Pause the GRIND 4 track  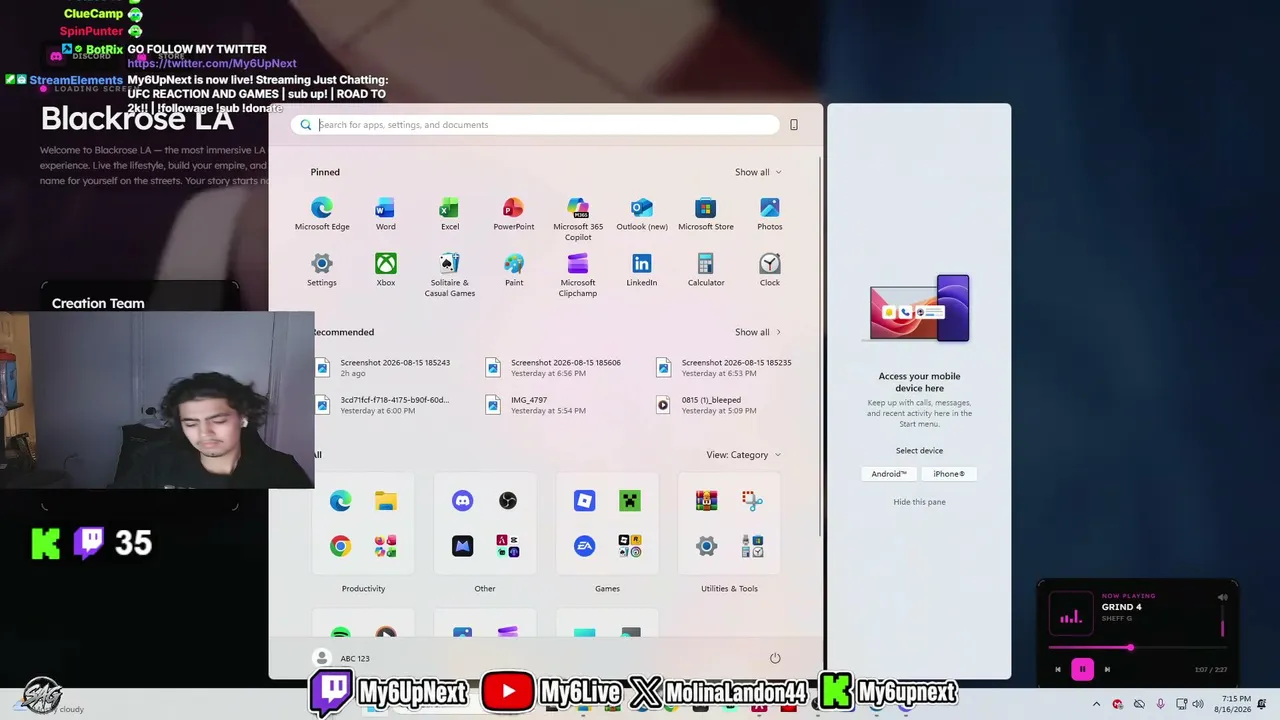point(1082,669)
